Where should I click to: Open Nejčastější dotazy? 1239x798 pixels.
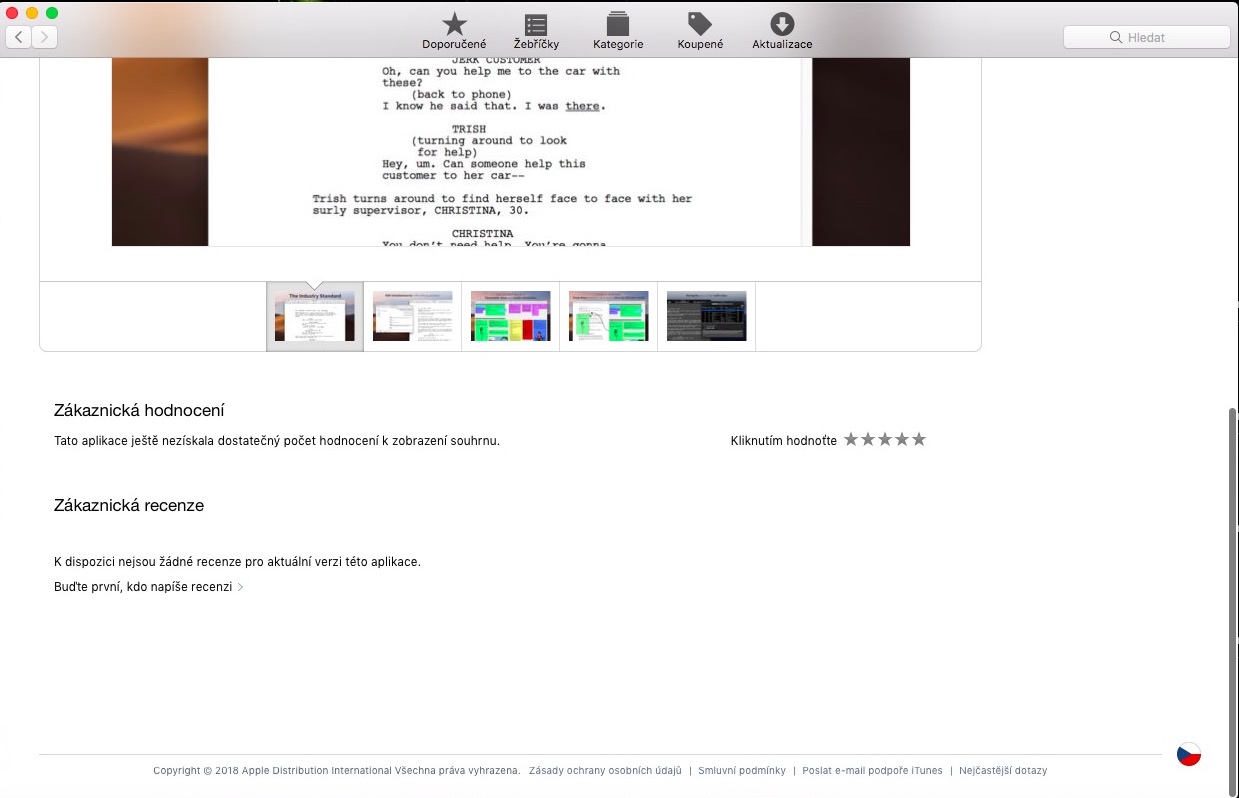1002,770
